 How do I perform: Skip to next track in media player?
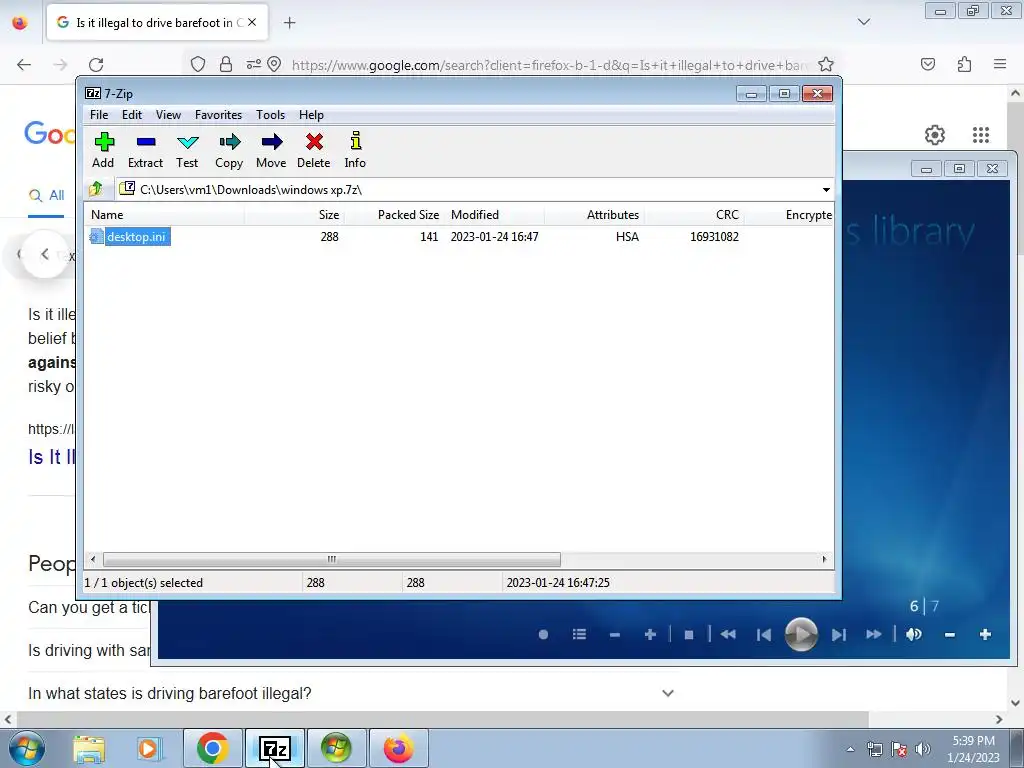(x=839, y=634)
